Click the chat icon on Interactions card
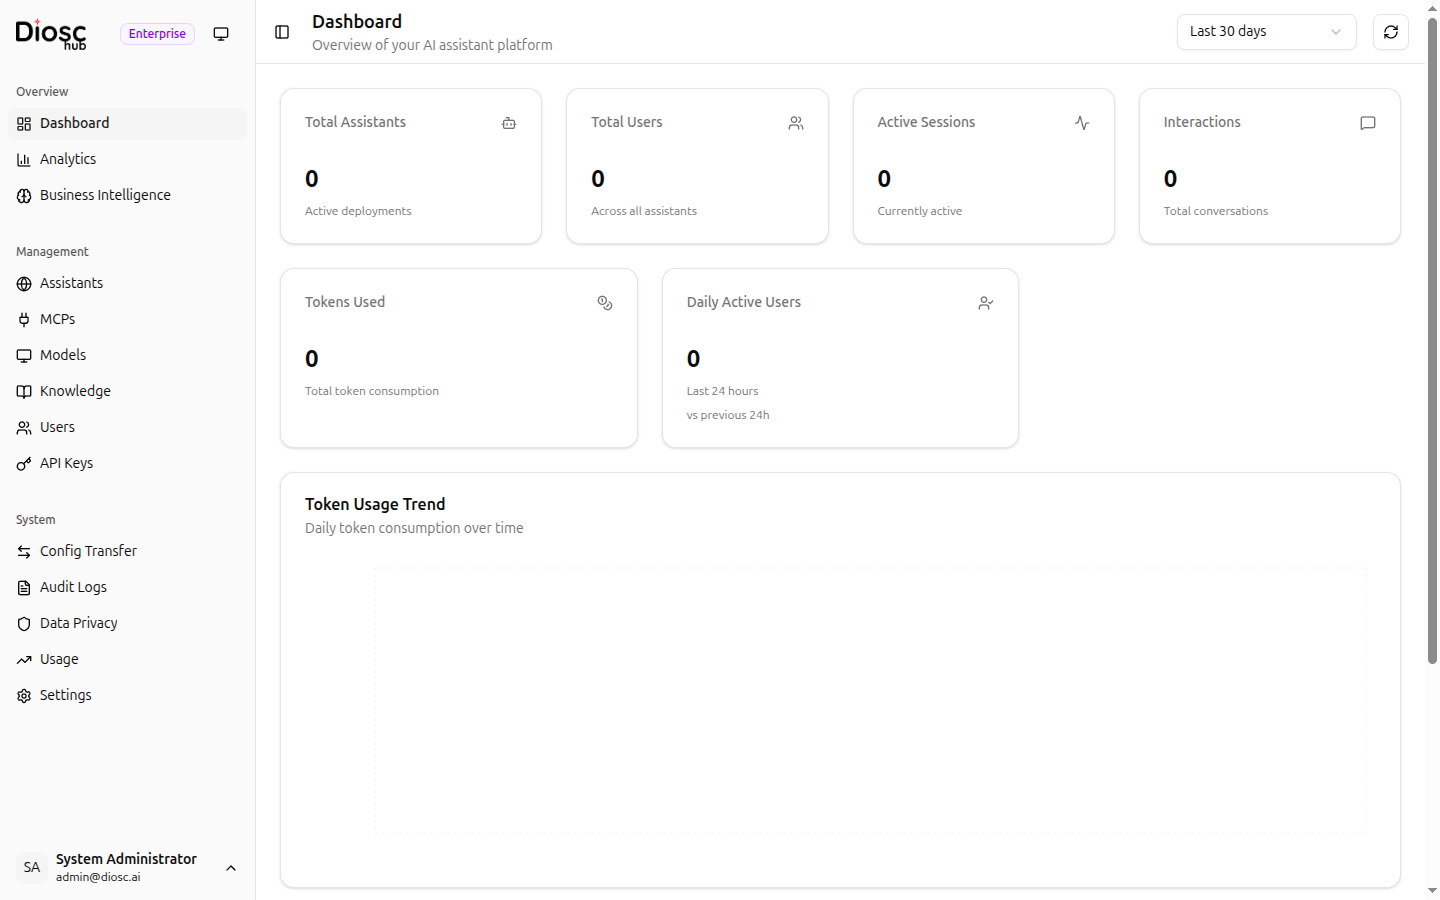Viewport: 1440px width, 900px height. pos(1368,123)
